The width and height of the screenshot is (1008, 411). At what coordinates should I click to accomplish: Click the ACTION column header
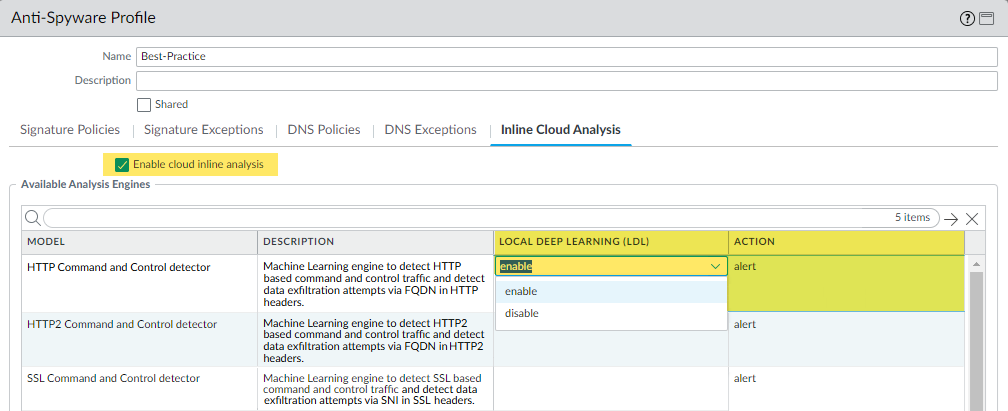(x=846, y=242)
